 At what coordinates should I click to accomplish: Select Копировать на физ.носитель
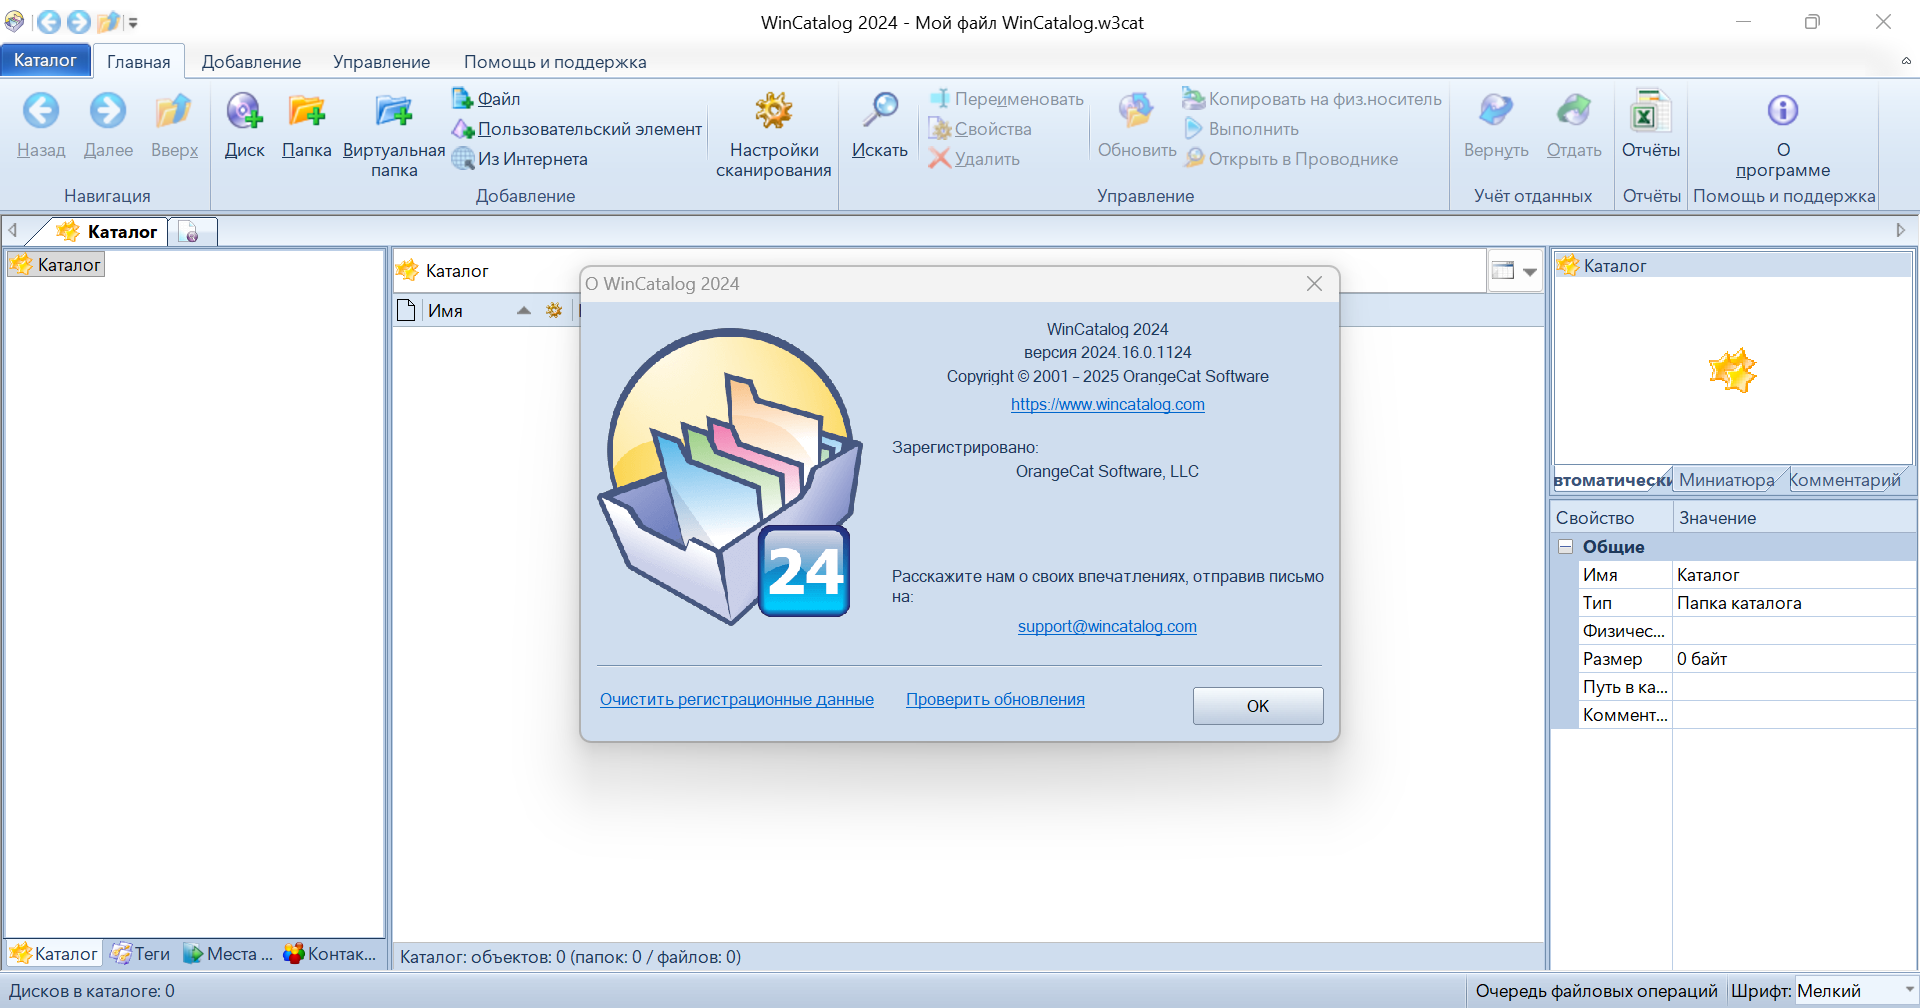coord(1312,99)
